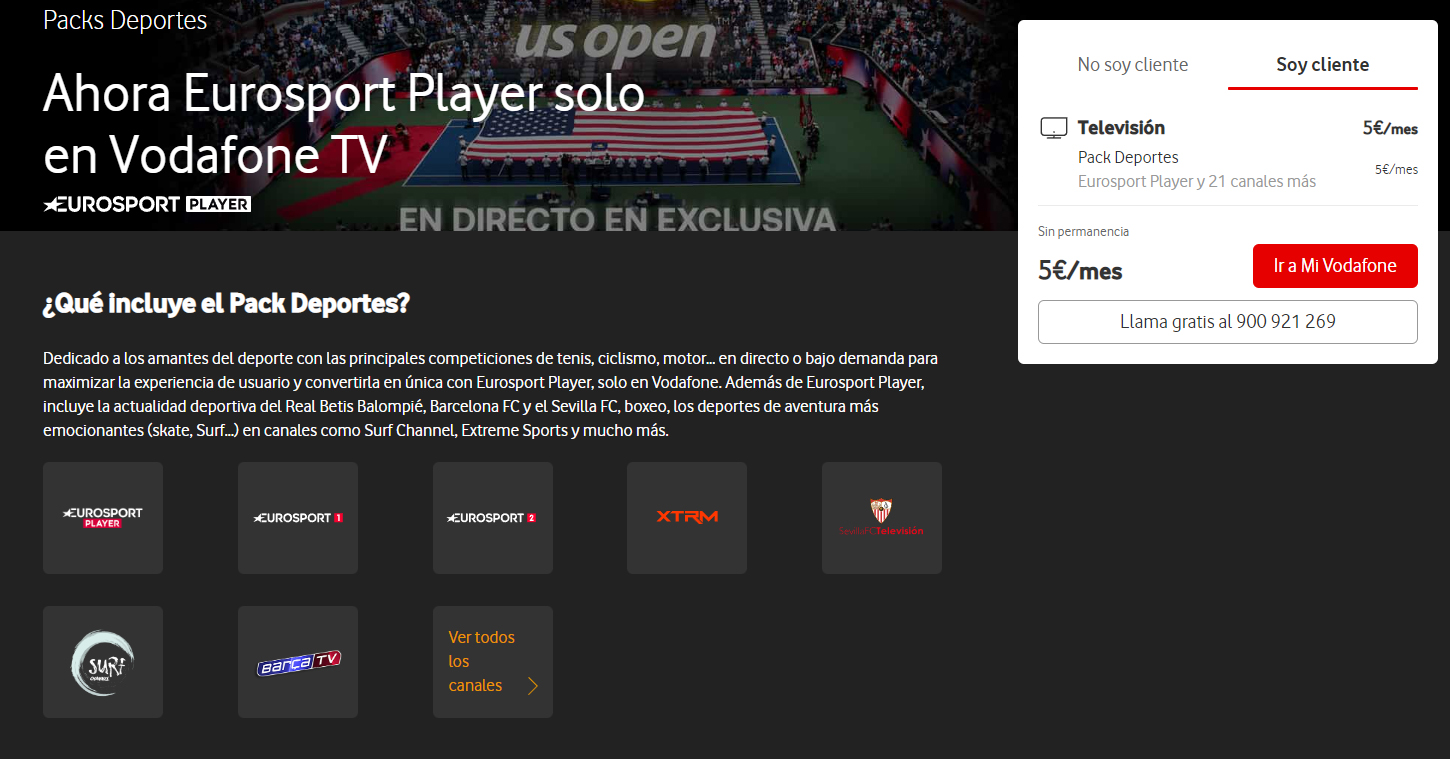
Task: Click the arrow chevron in Ver todos tile
Action: coord(533,686)
